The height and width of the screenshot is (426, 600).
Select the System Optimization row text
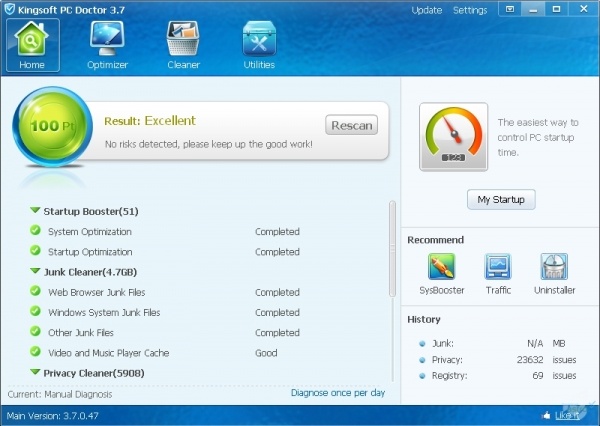tap(90, 232)
